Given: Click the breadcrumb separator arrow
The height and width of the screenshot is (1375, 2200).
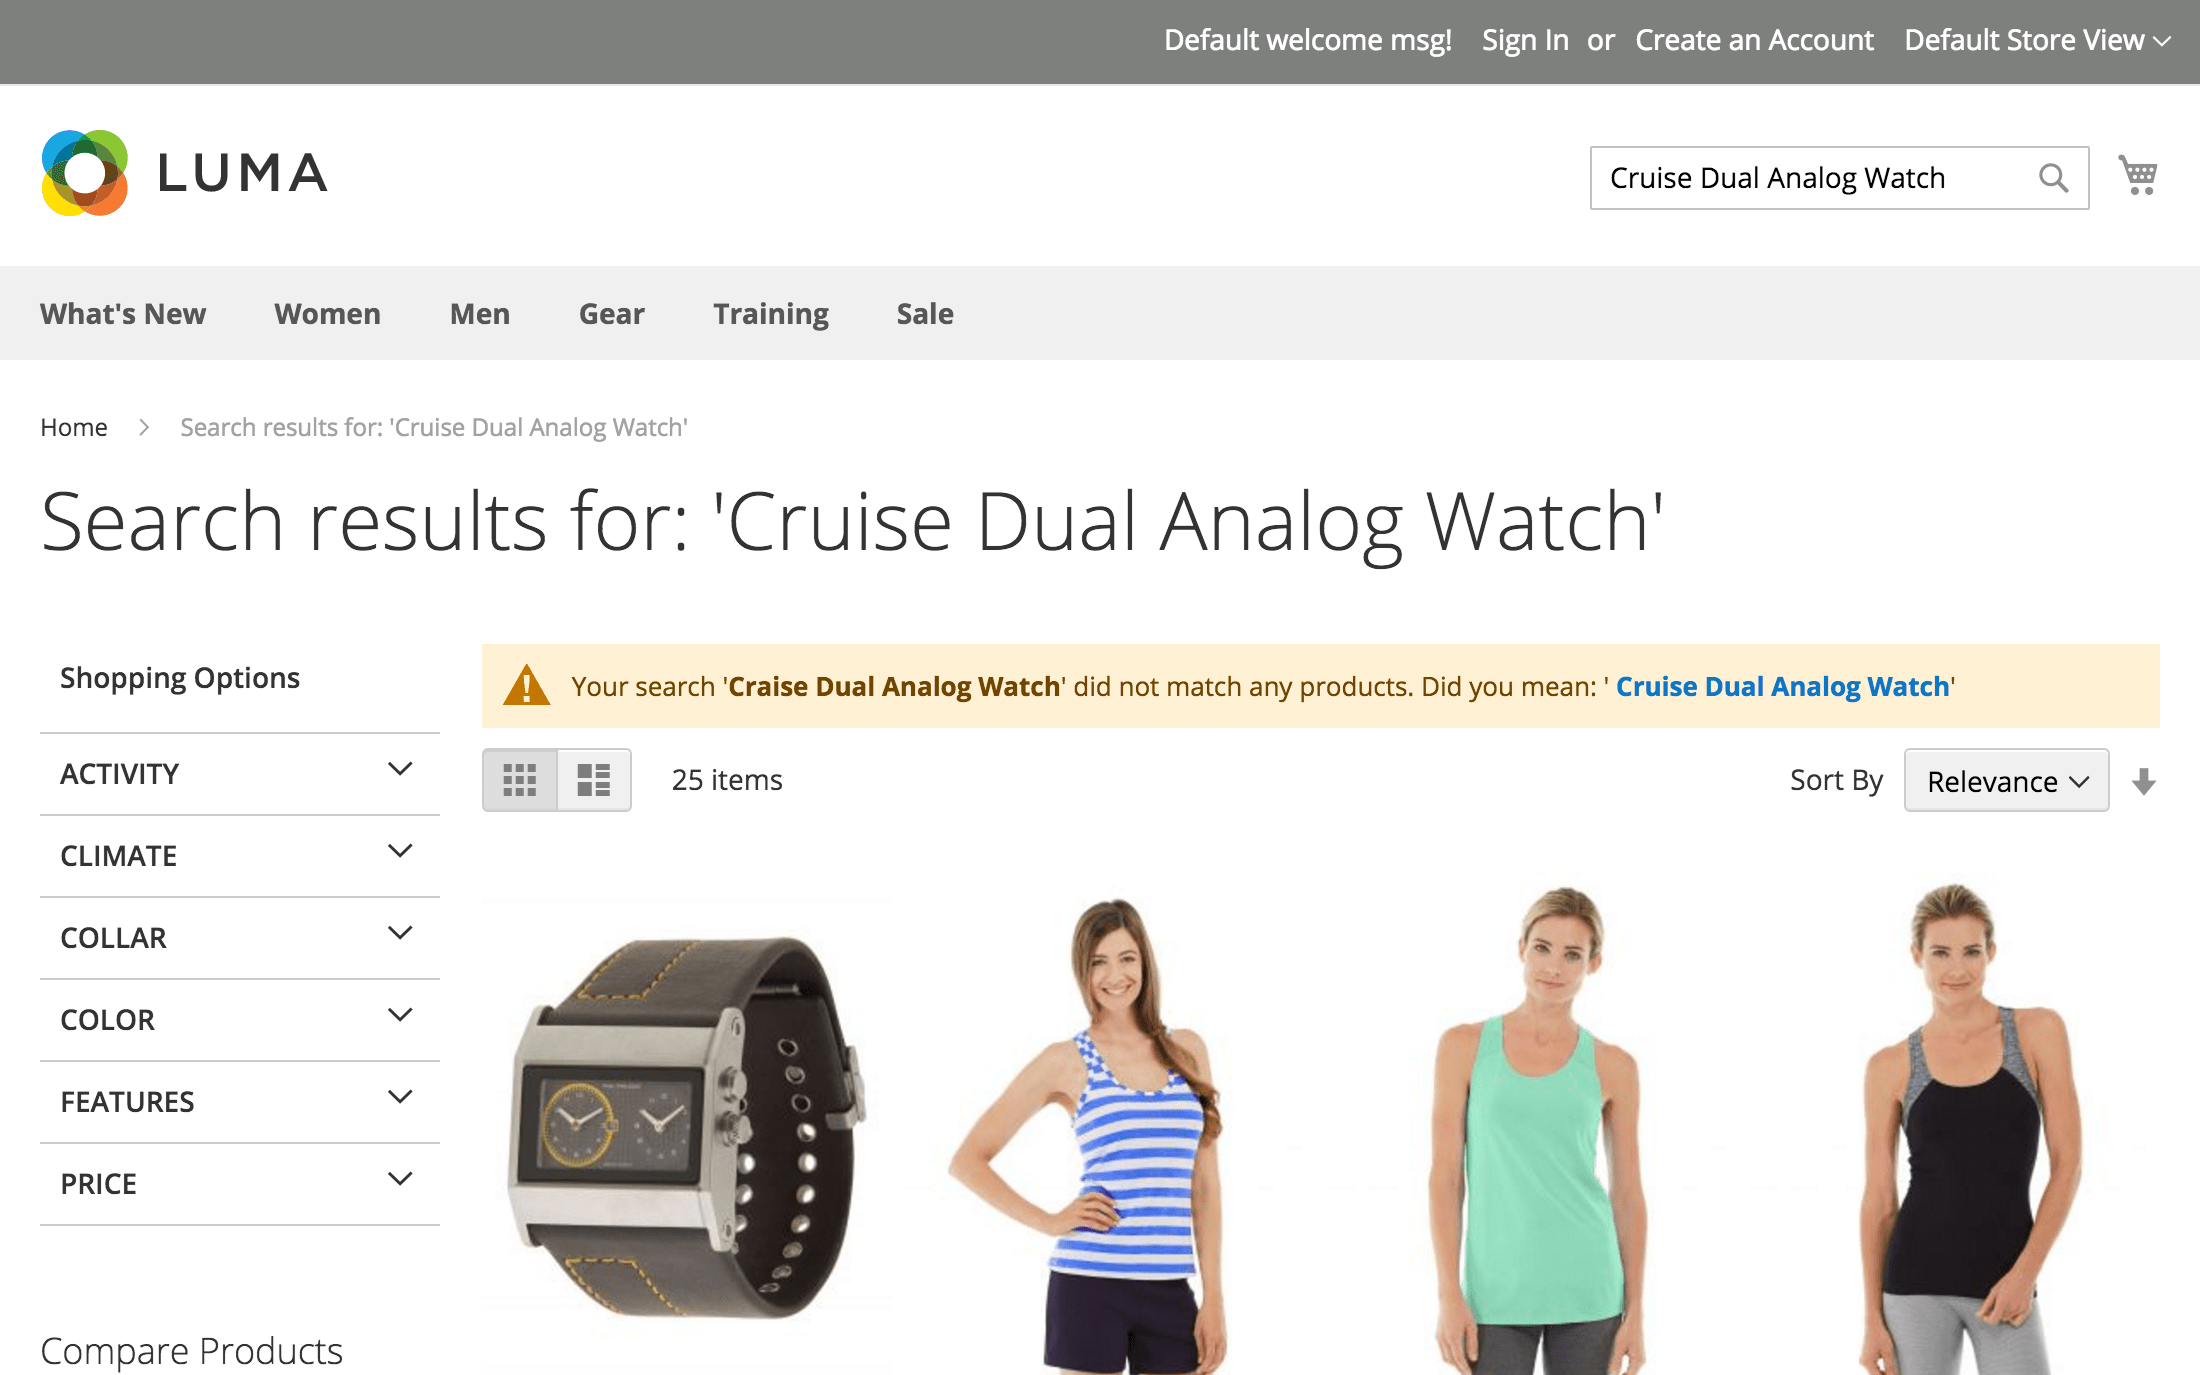Looking at the screenshot, I should (144, 427).
